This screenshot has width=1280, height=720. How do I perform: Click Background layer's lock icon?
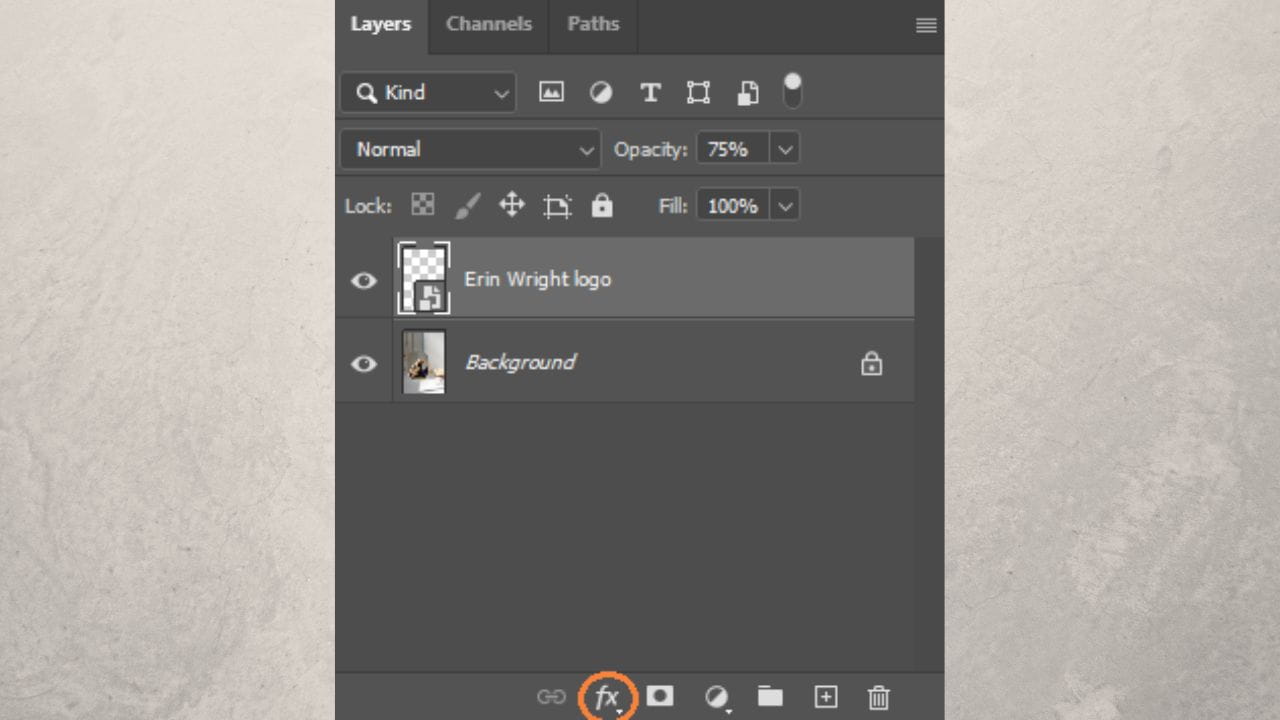click(x=872, y=363)
